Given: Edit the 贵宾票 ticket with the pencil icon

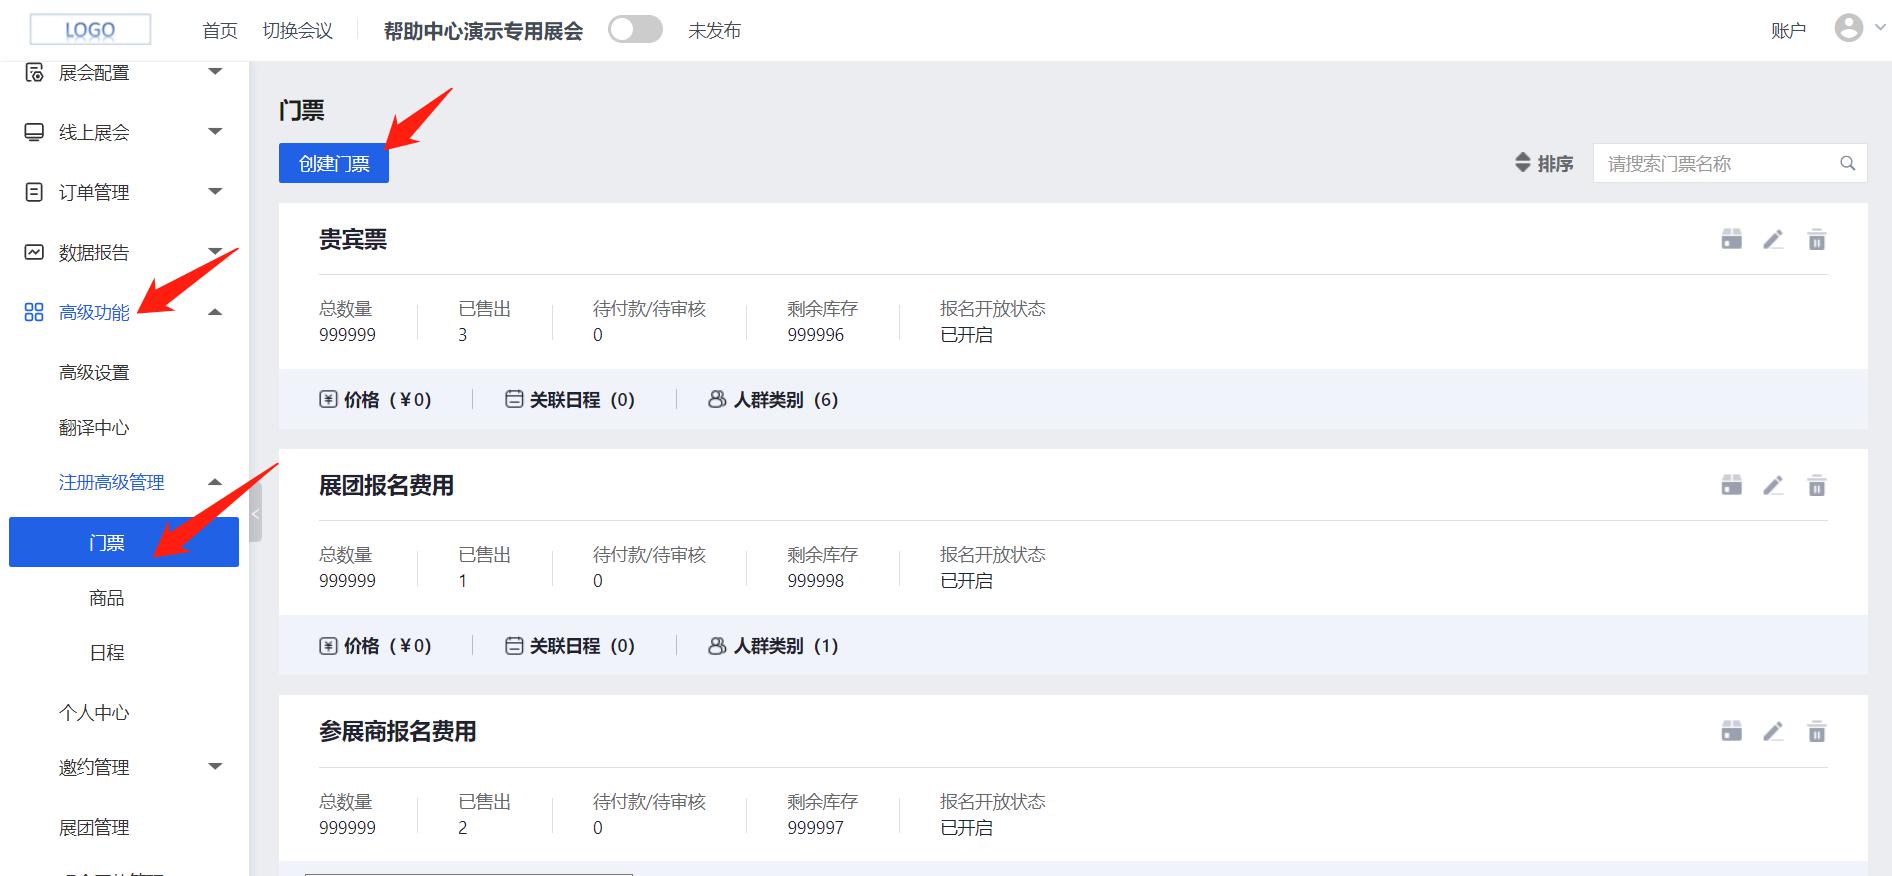Looking at the screenshot, I should pos(1773,240).
